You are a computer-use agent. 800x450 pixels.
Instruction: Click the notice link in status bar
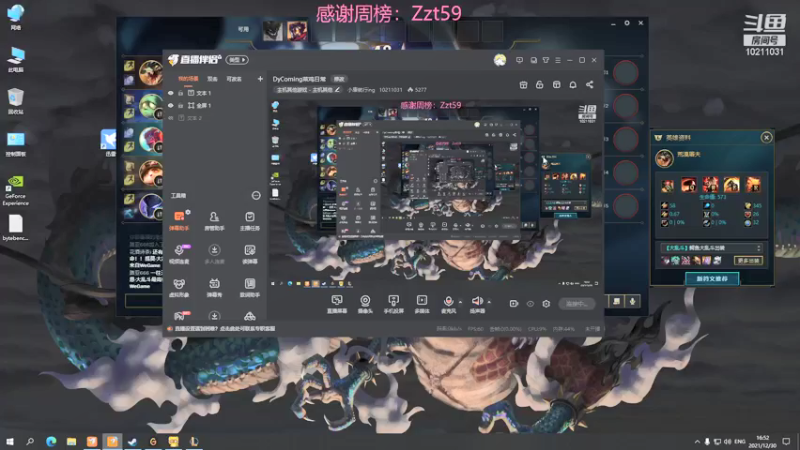pos(225,329)
